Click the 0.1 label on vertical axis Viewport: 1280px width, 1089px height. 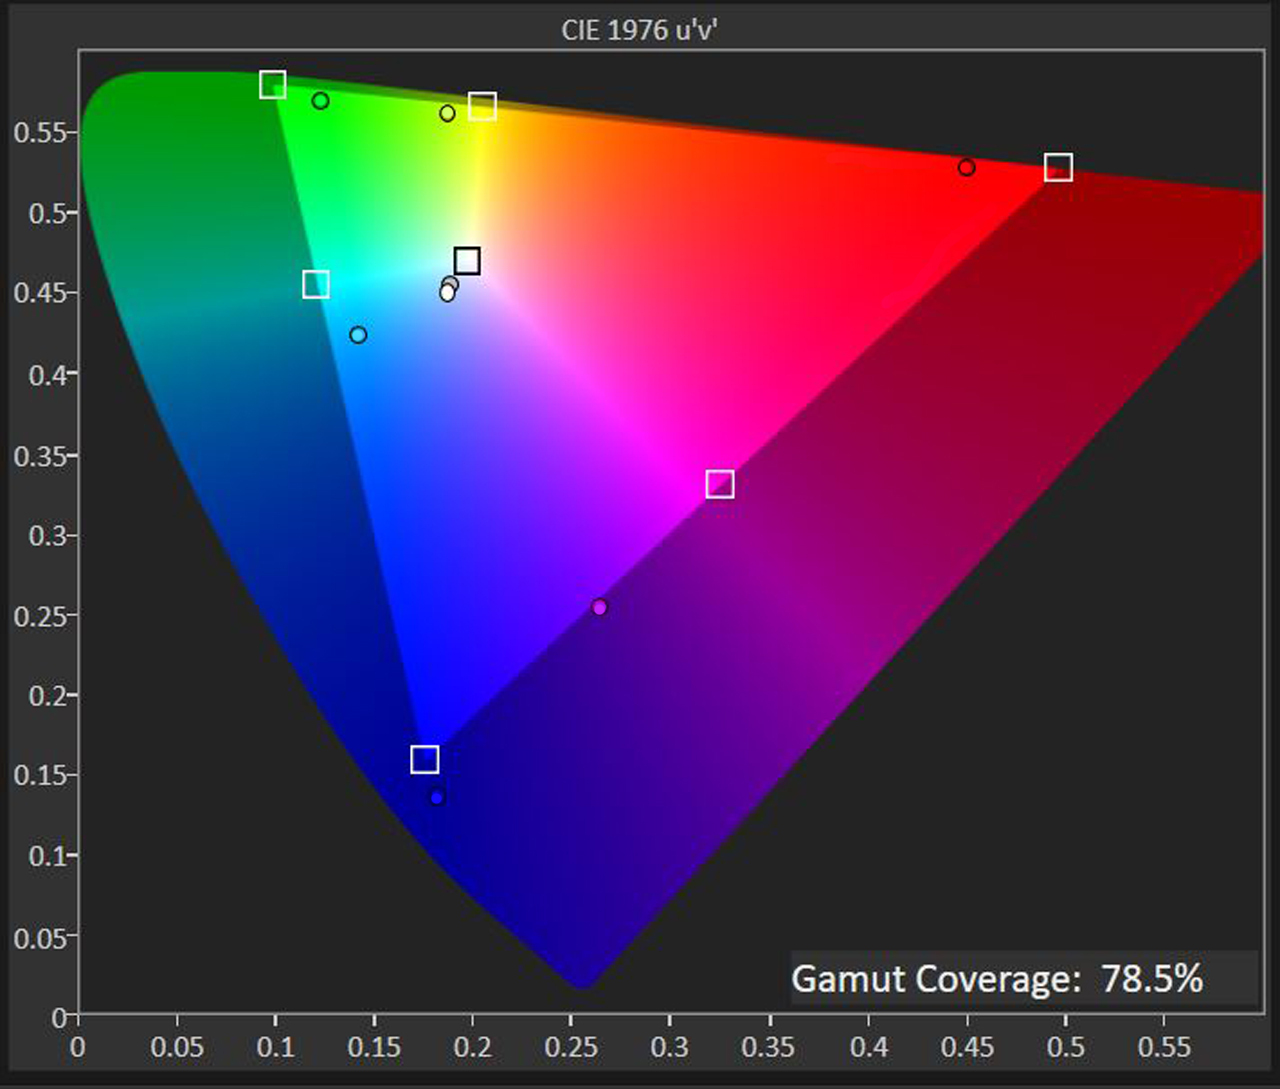(x=46, y=856)
